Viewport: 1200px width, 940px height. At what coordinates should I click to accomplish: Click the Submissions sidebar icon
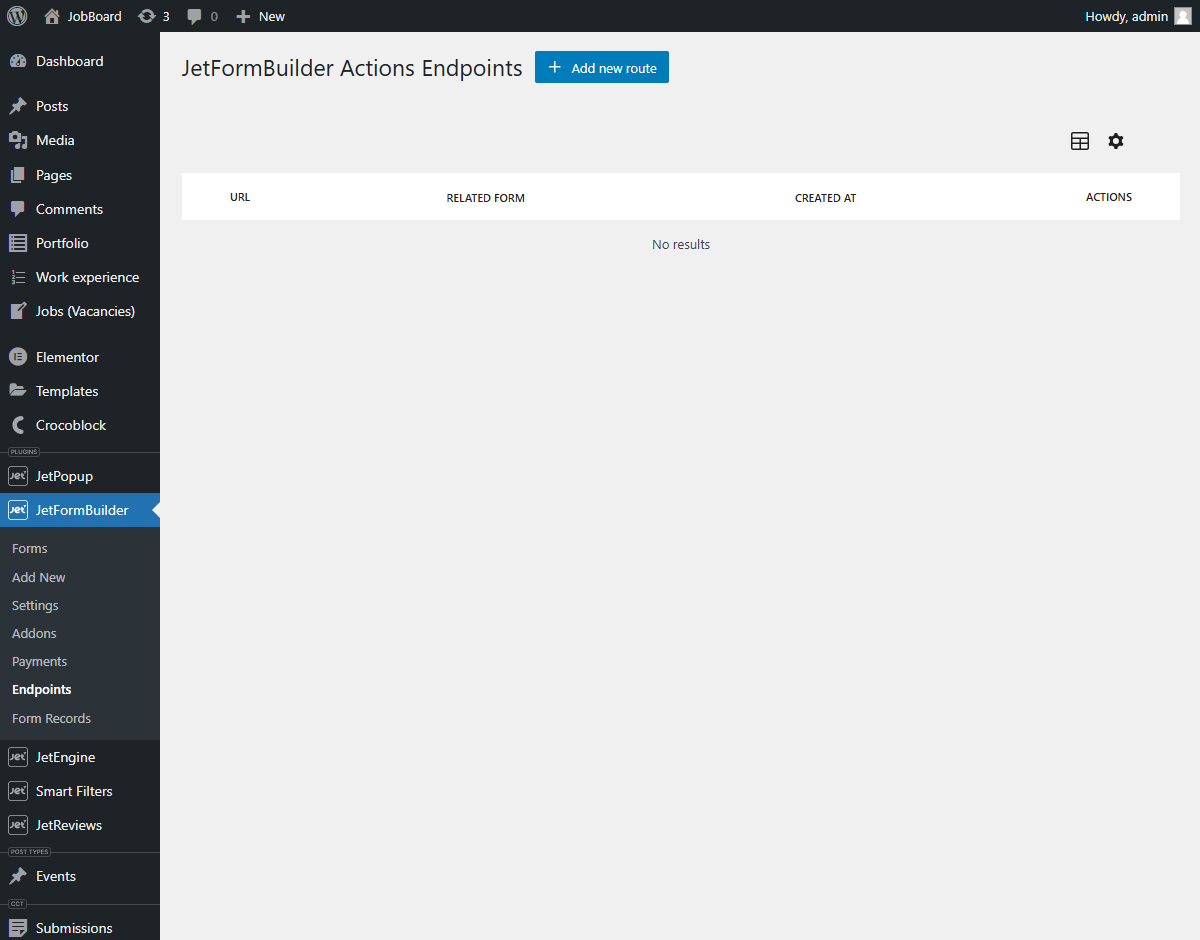[x=18, y=927]
